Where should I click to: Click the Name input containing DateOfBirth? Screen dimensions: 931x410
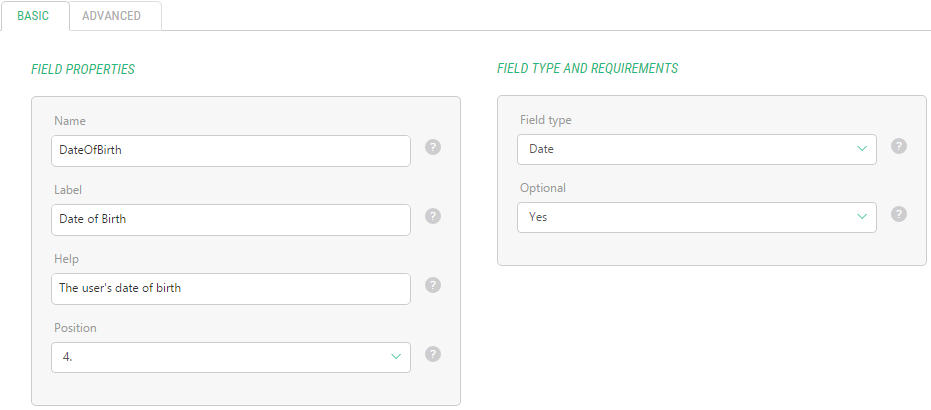coord(230,151)
